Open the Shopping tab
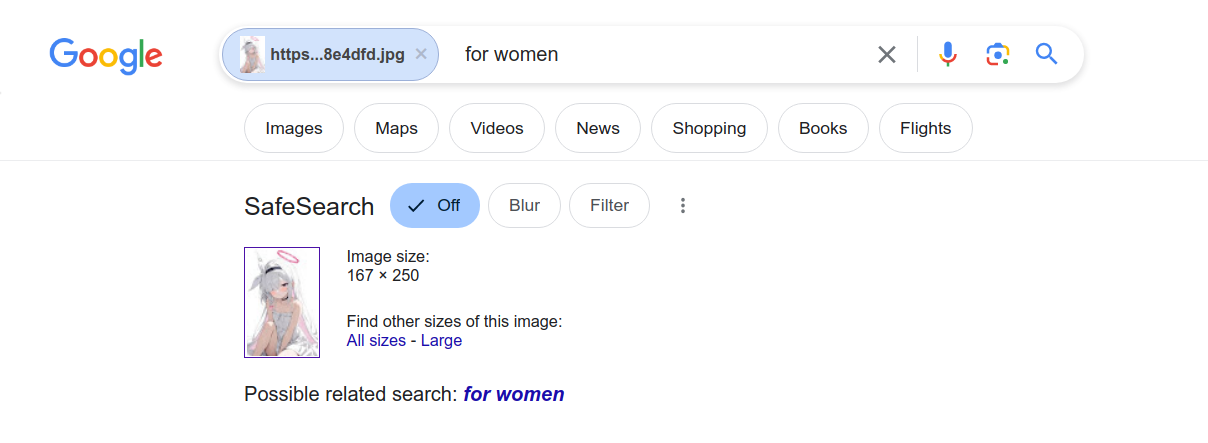1208x443 pixels. pyautogui.click(x=709, y=128)
